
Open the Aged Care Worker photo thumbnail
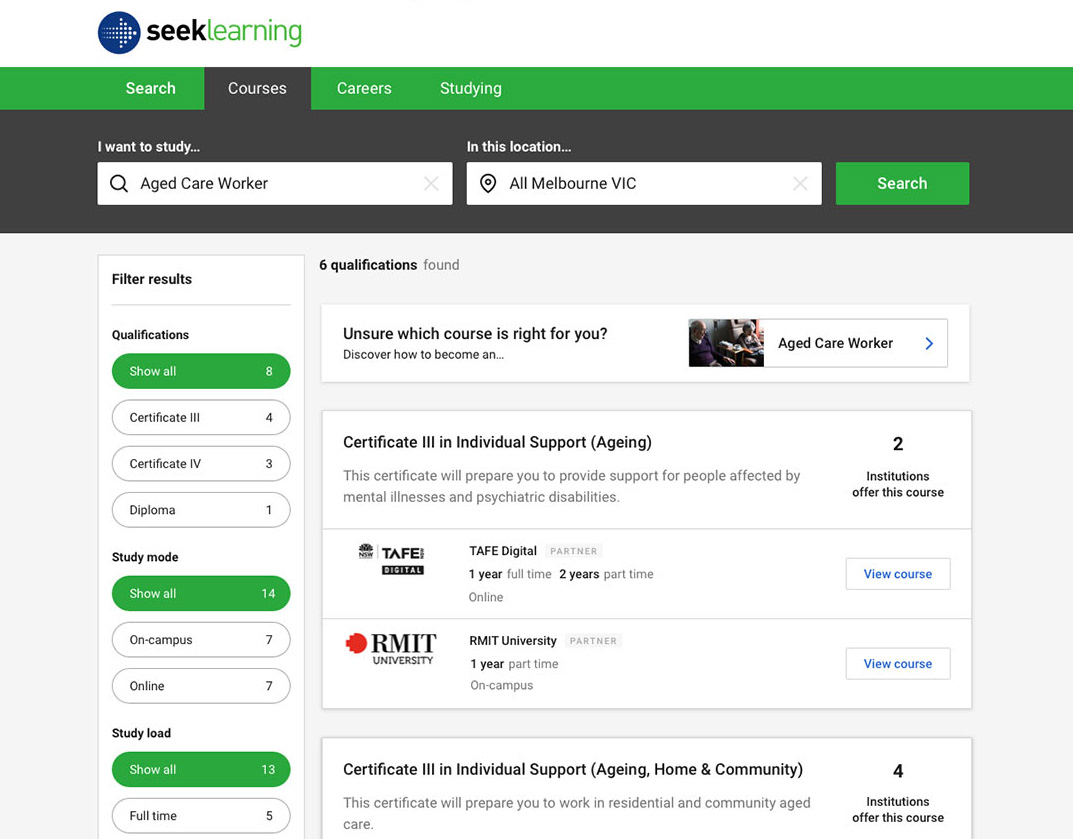coord(726,343)
